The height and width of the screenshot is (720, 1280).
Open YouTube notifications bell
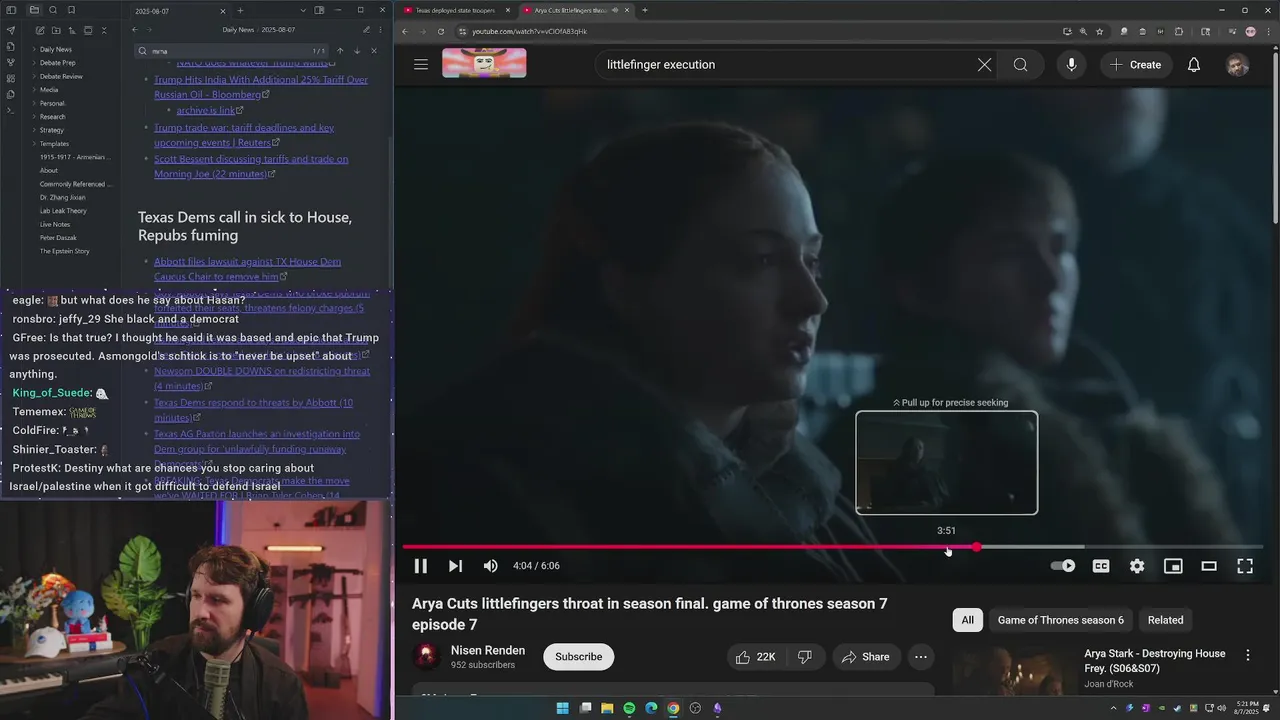[x=1194, y=65]
